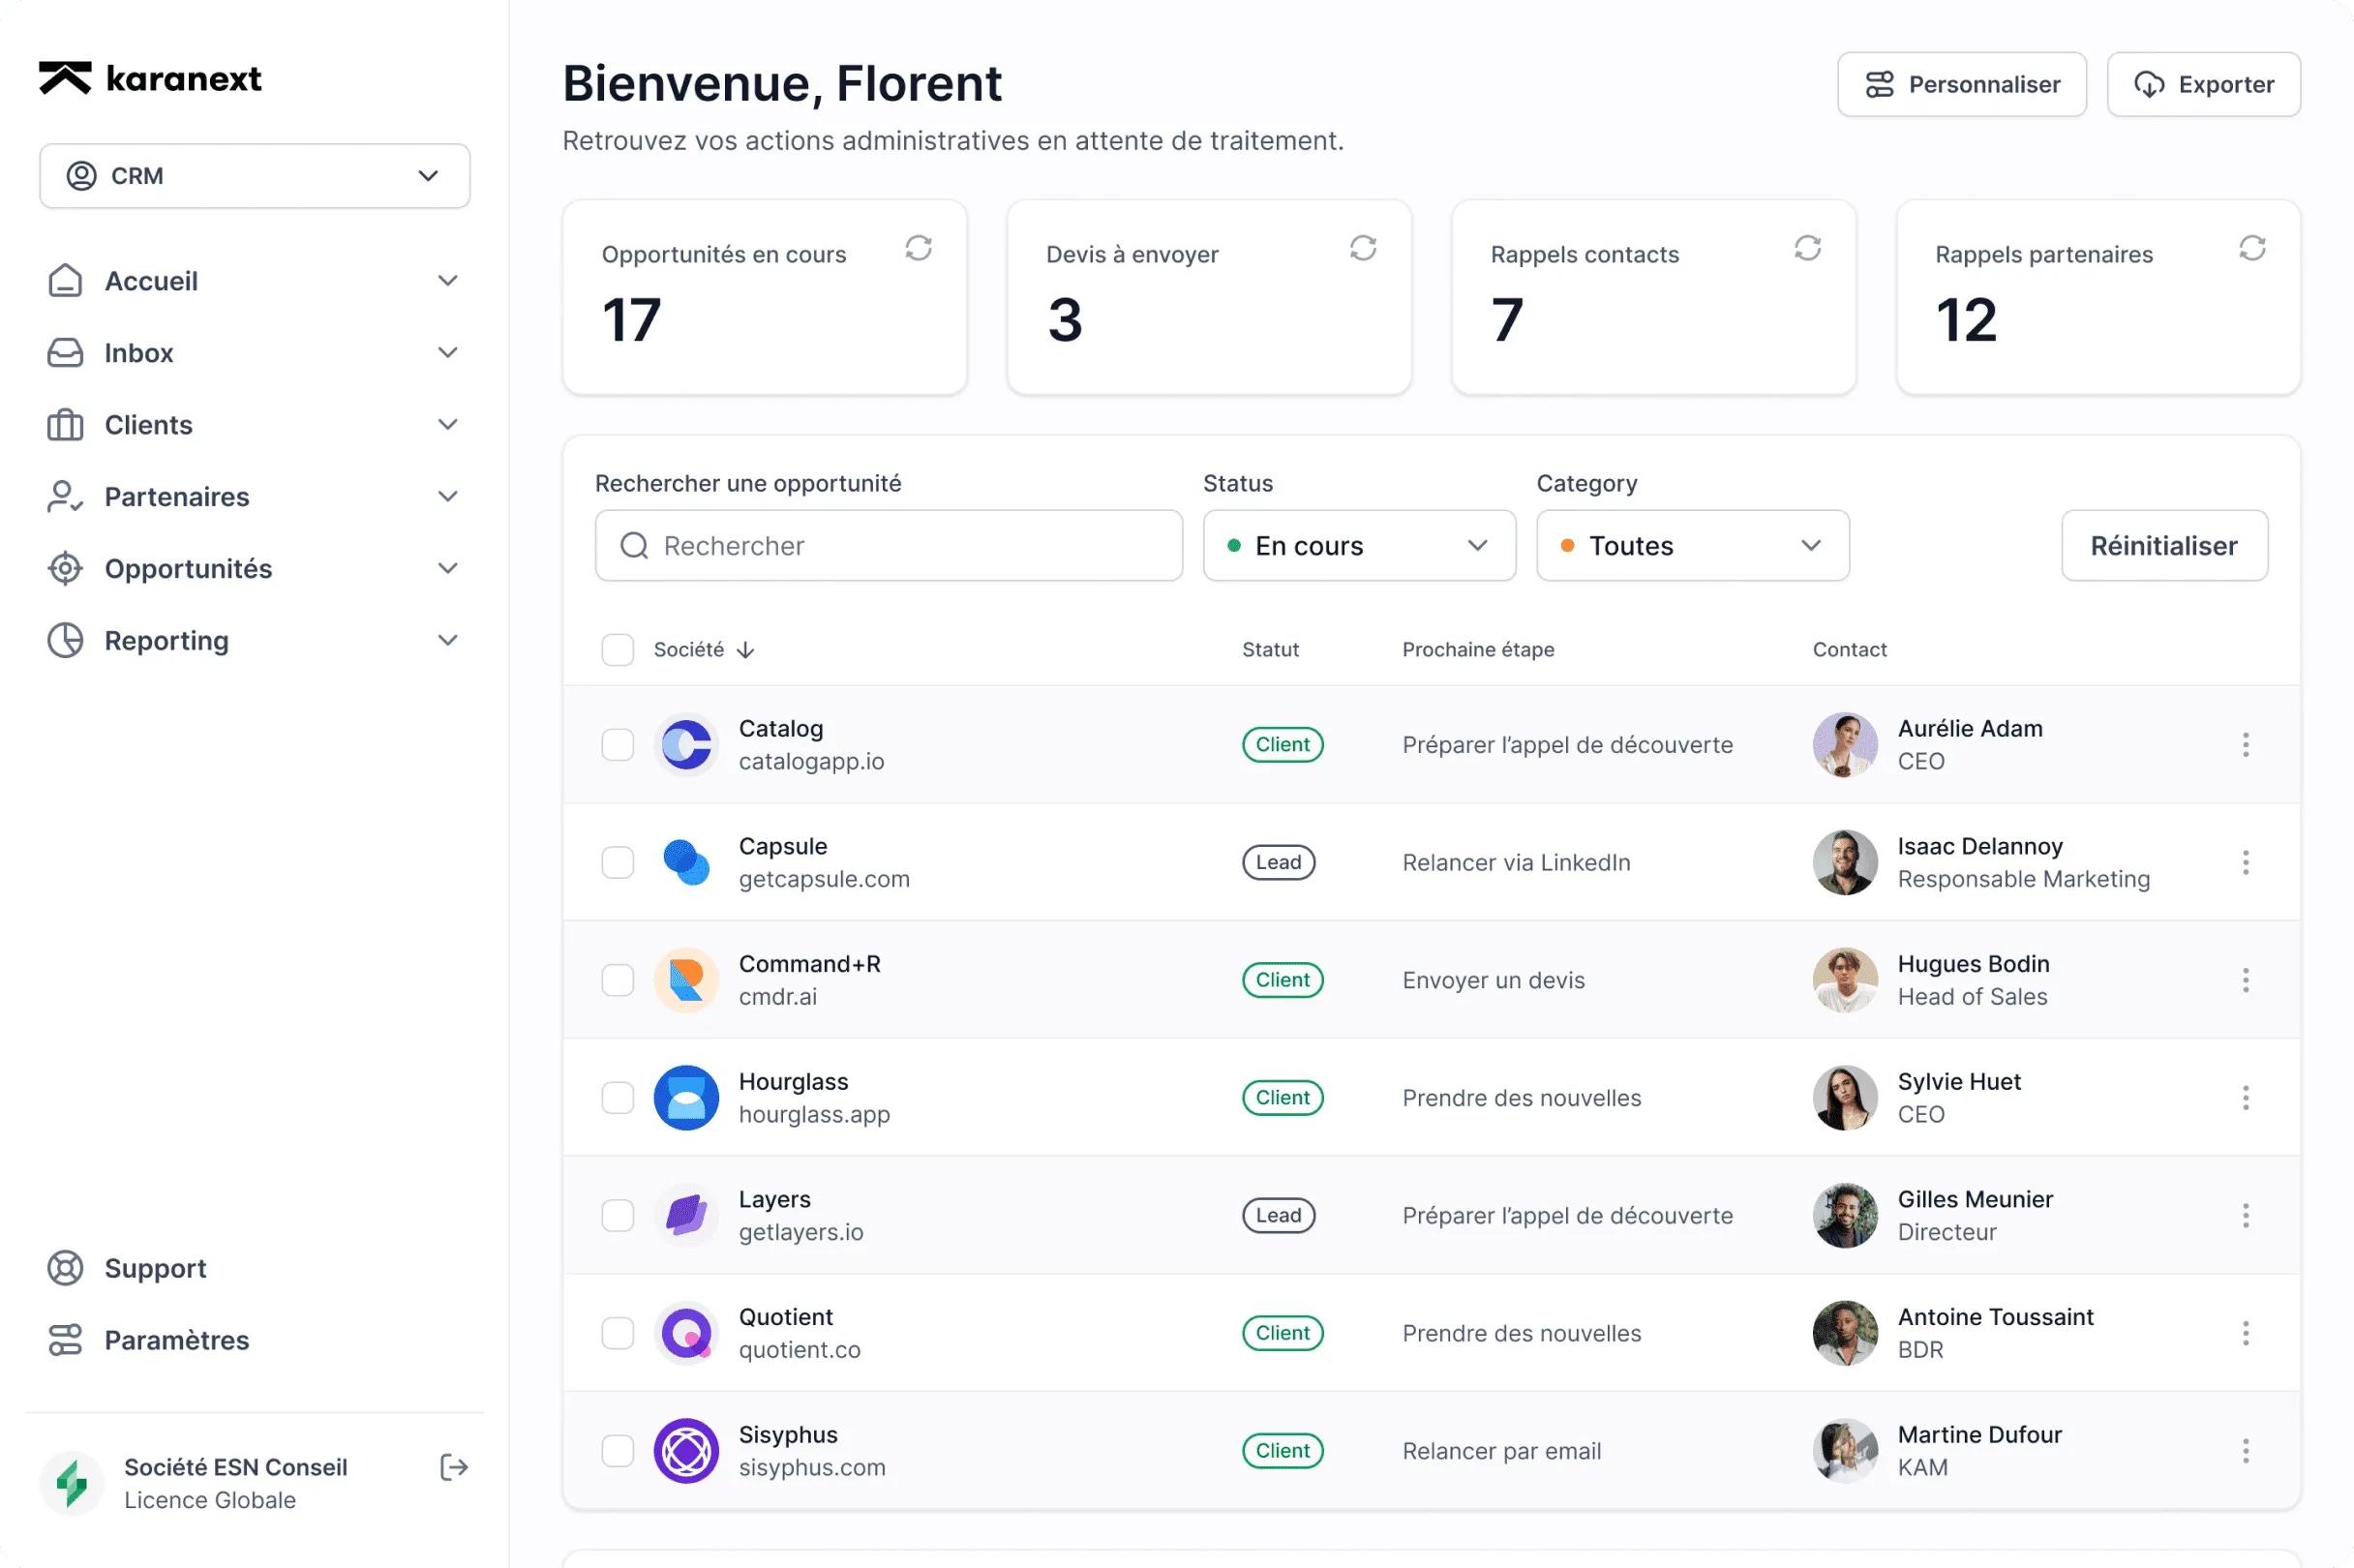Viewport: 2354px width, 1568px height.
Task: Check the row checkbox for Catalog
Action: (617, 744)
